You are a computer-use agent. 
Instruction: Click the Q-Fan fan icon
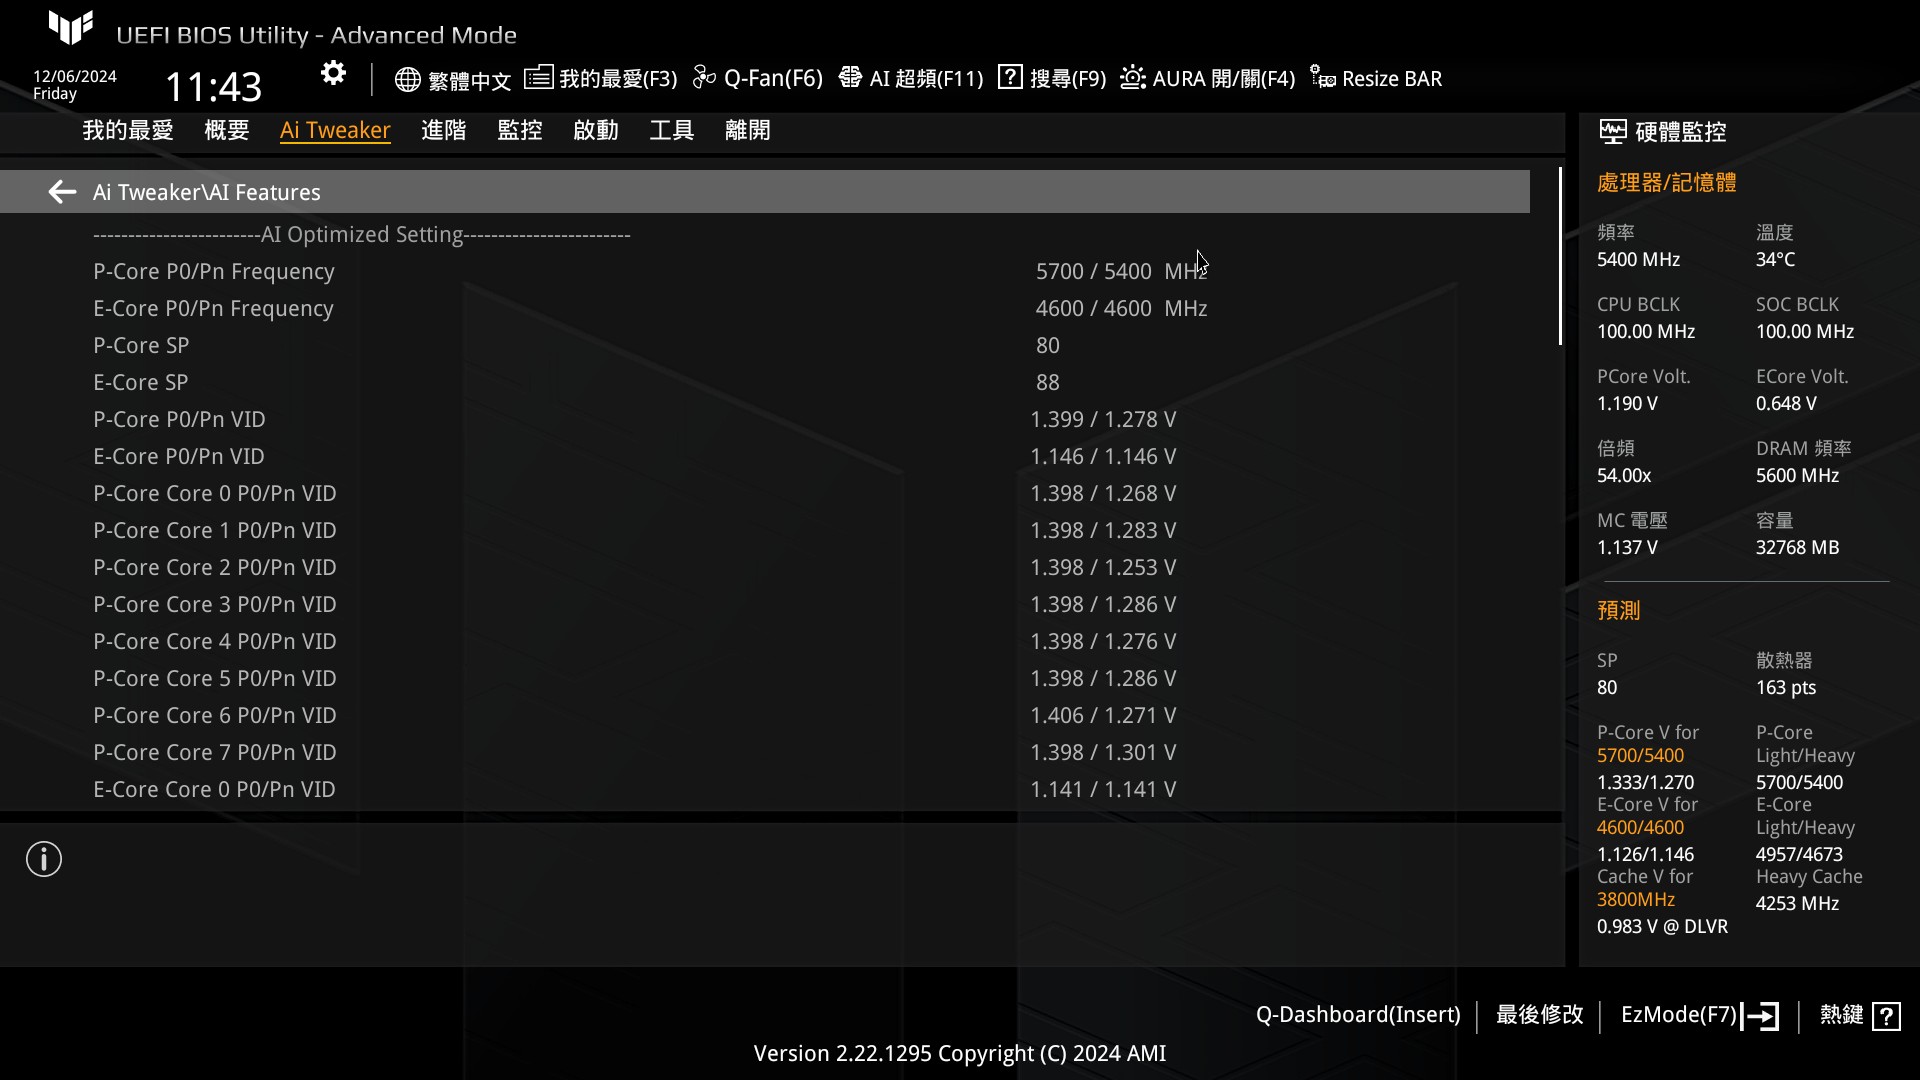click(704, 77)
